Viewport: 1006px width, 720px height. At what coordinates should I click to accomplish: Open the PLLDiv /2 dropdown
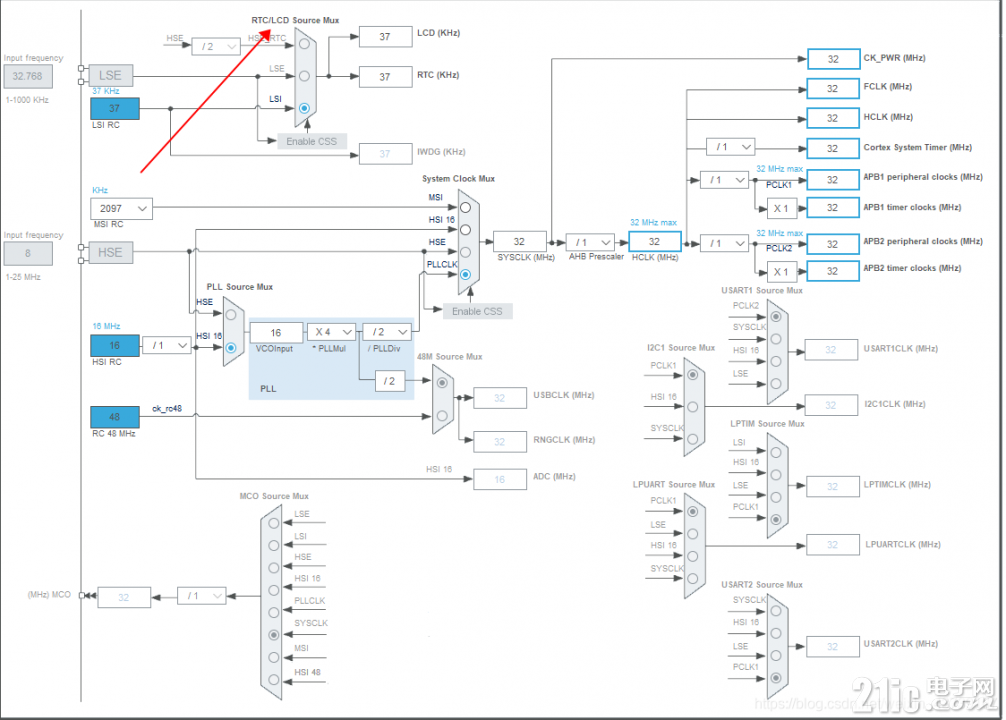coord(387,332)
